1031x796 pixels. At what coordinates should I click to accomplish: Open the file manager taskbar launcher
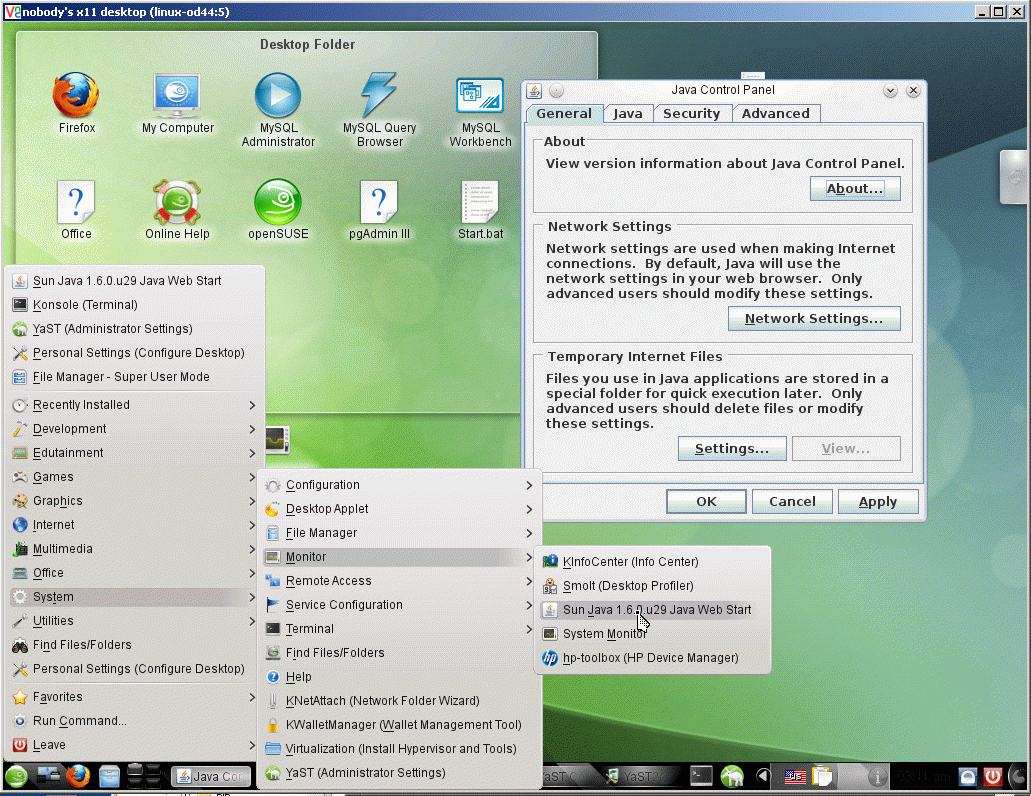click(x=110, y=776)
